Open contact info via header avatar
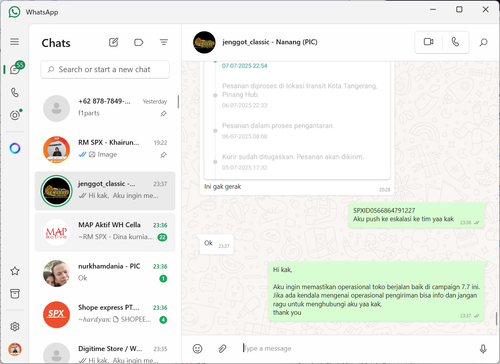This screenshot has height=364, width=500. pos(204,42)
